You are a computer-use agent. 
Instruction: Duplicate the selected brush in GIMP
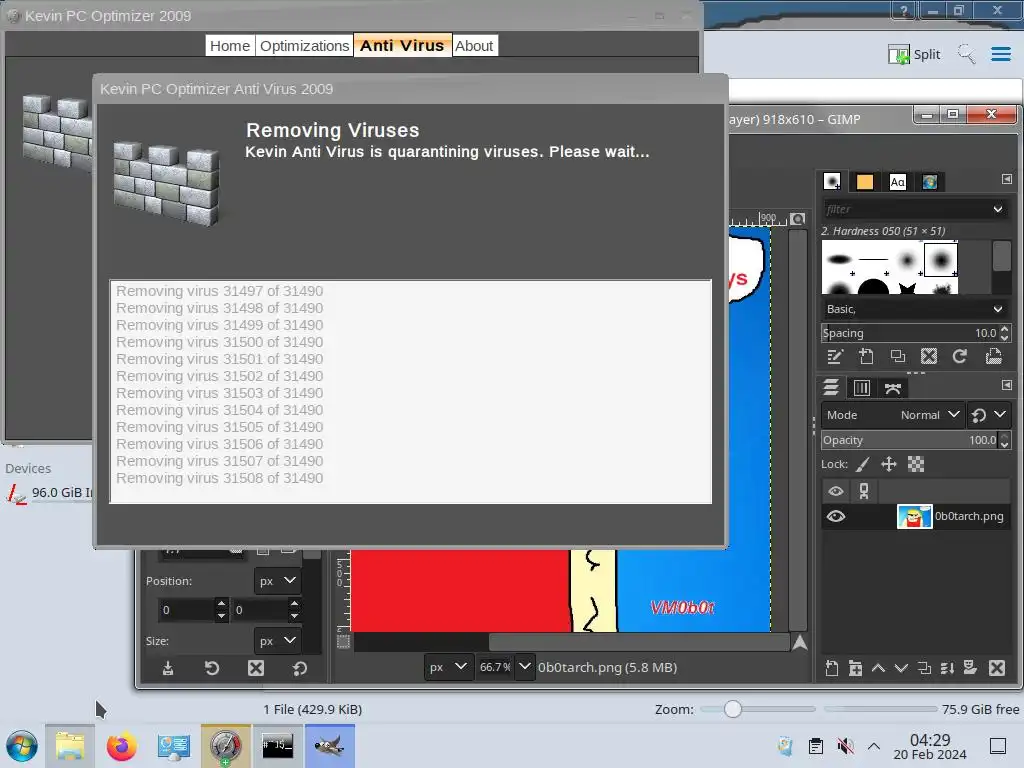(898, 357)
